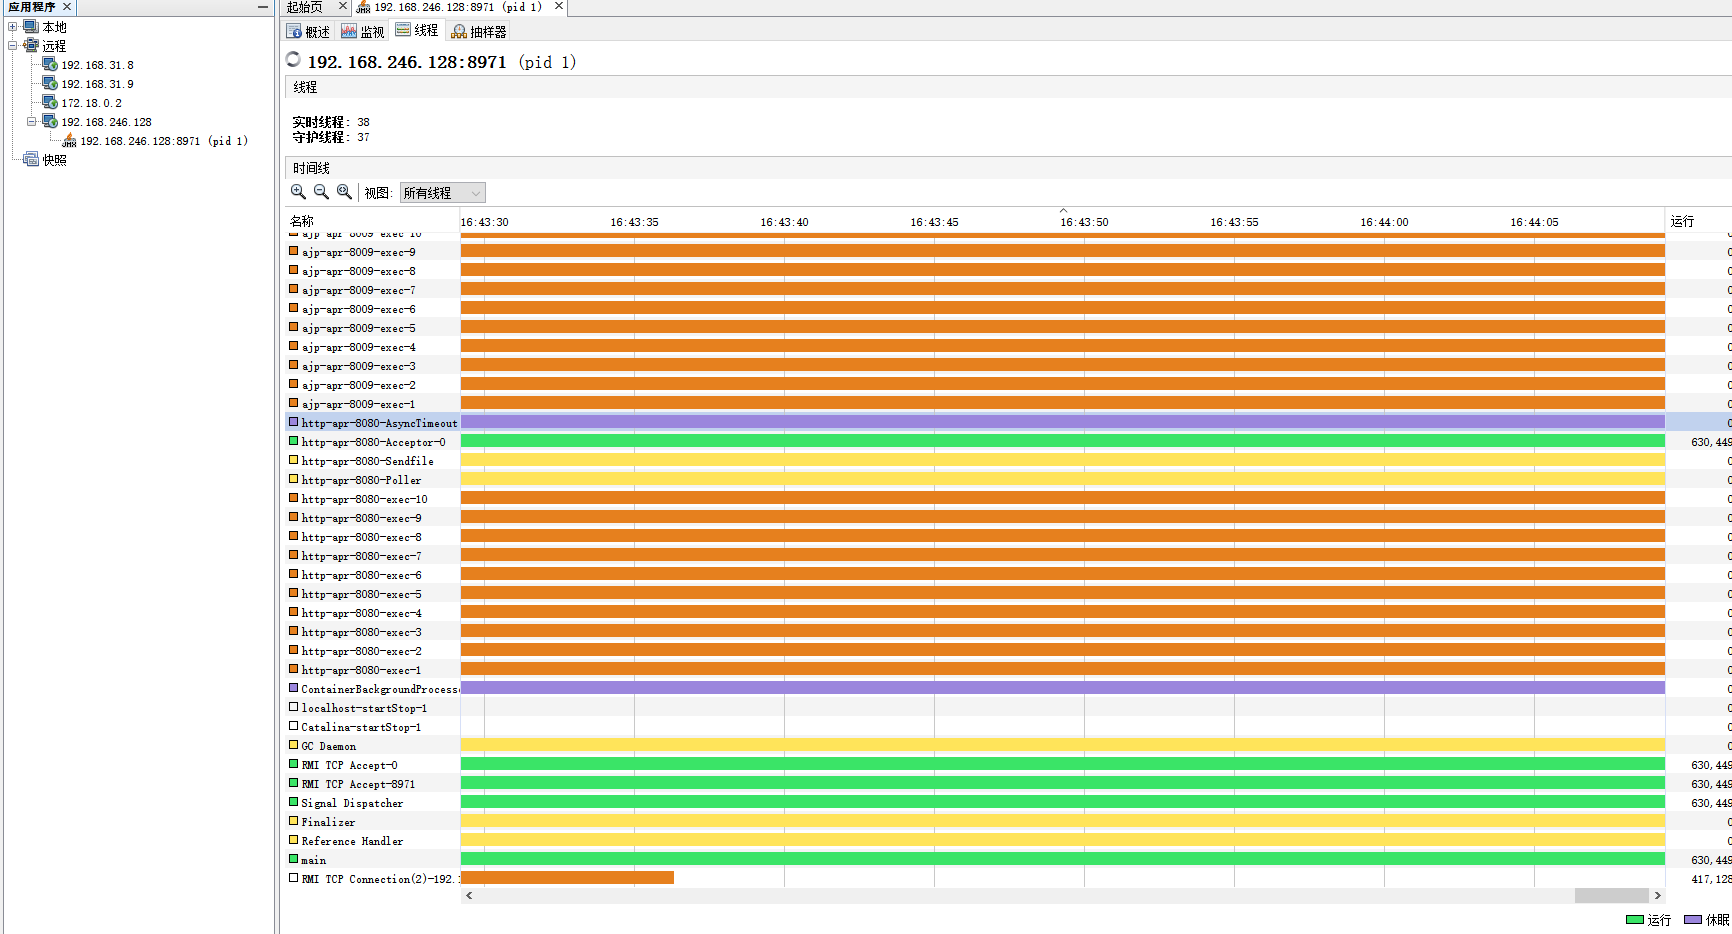Click the JMX application icon in tree

(x=69, y=141)
